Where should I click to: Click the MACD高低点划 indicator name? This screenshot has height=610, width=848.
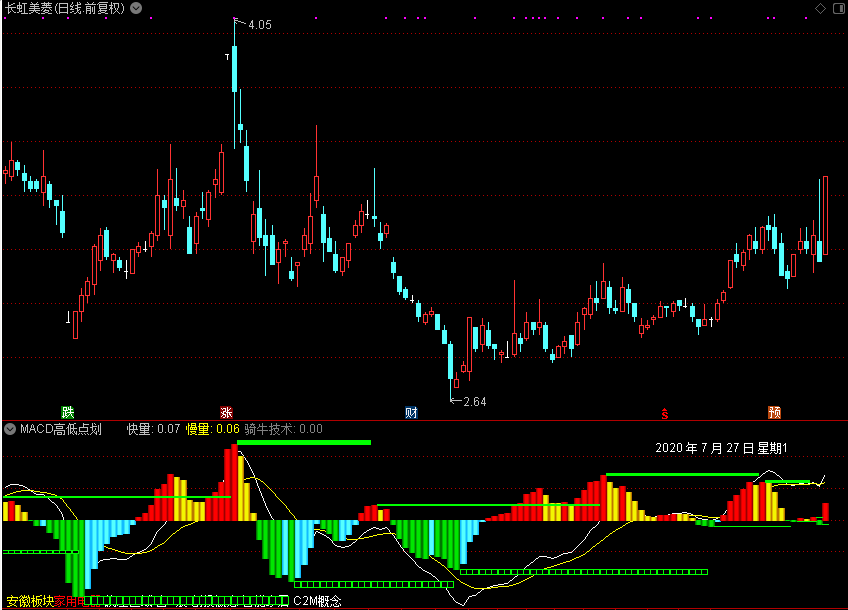pyautogui.click(x=61, y=429)
